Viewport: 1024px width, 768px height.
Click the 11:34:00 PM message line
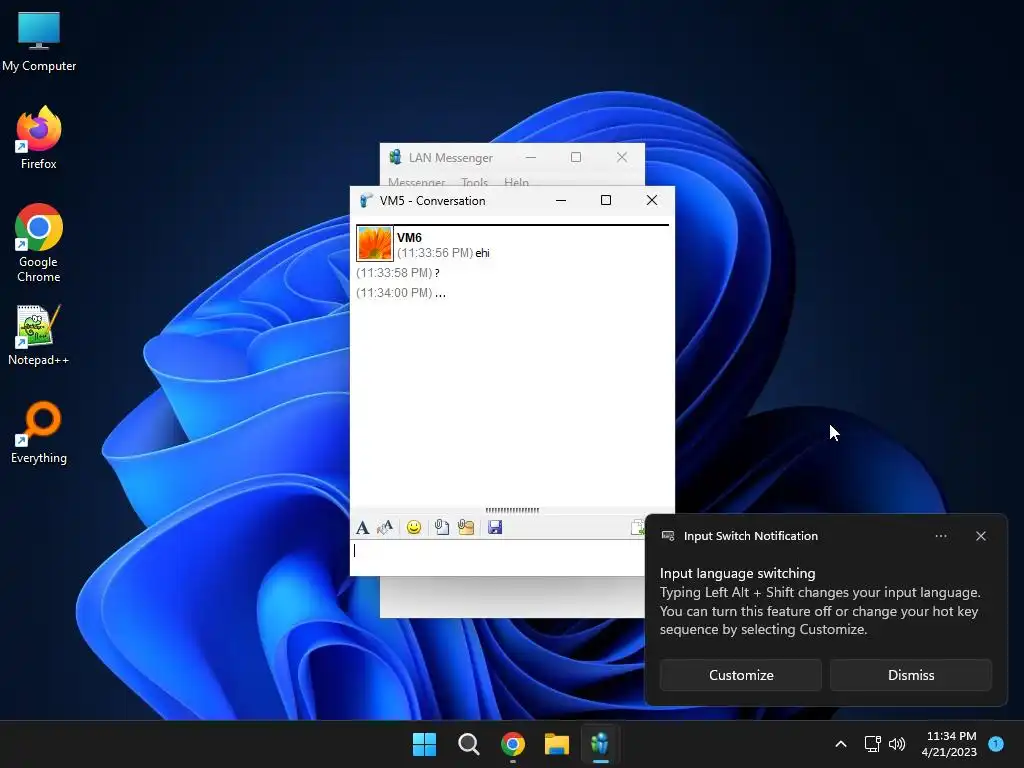(401, 293)
